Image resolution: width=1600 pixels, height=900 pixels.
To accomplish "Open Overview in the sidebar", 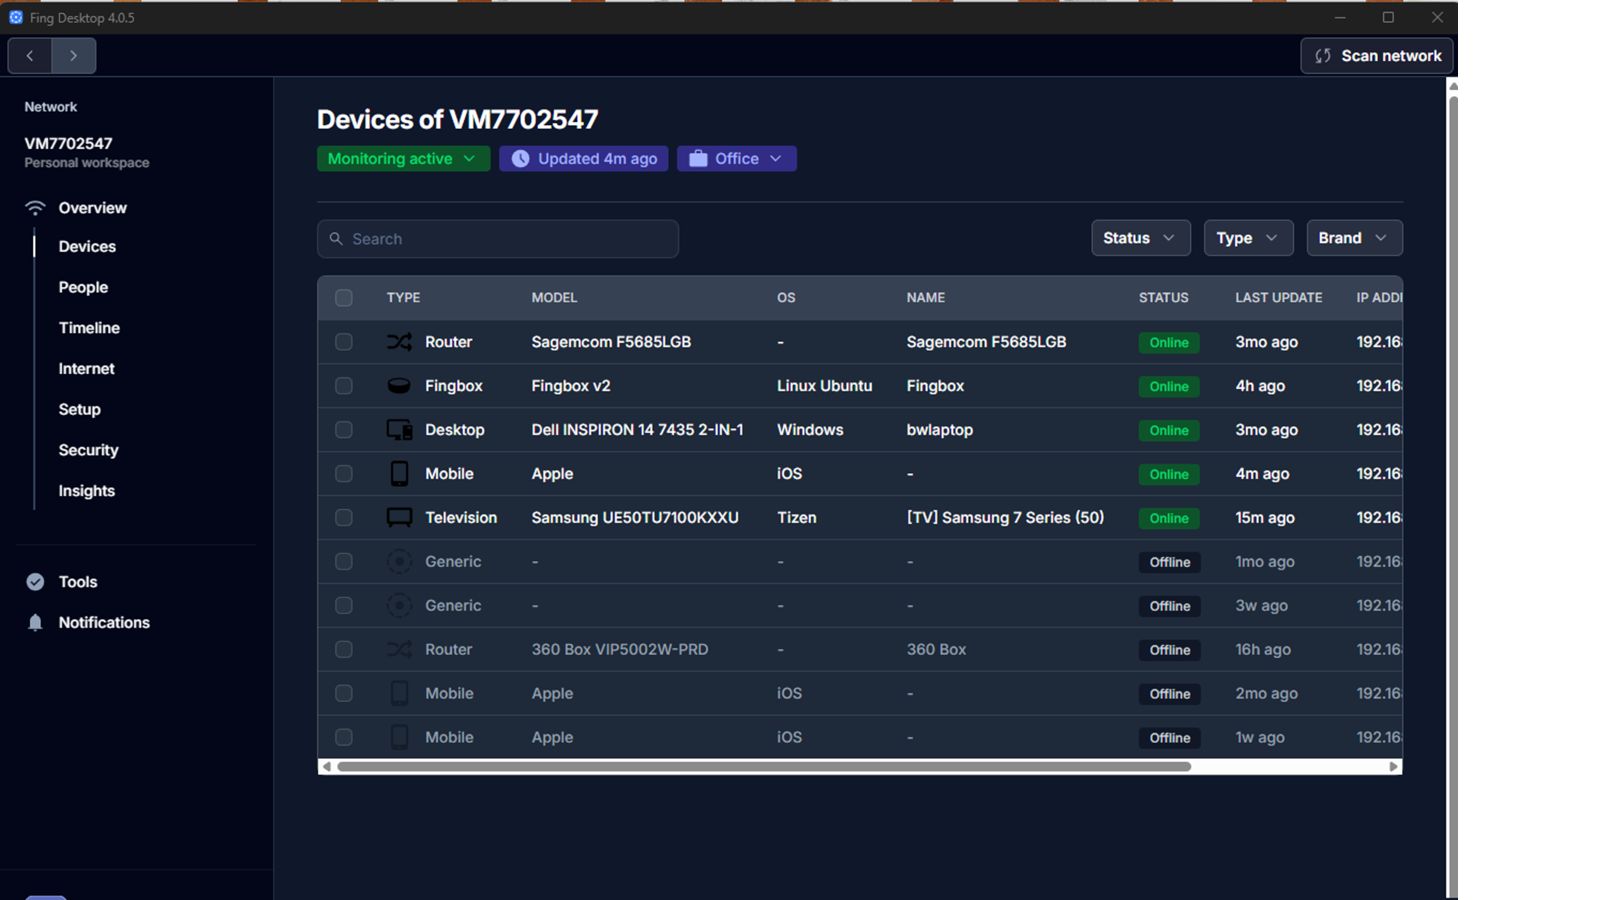I will click(x=92, y=208).
